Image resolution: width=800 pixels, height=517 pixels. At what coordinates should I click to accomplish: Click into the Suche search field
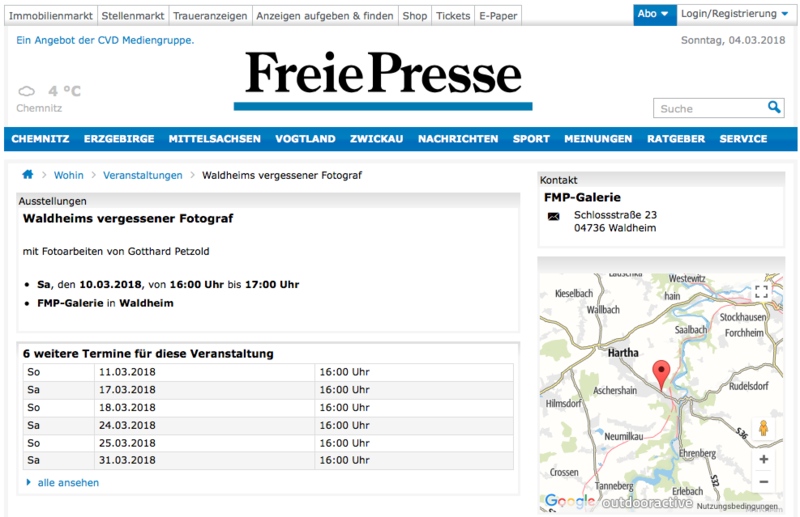click(x=708, y=108)
